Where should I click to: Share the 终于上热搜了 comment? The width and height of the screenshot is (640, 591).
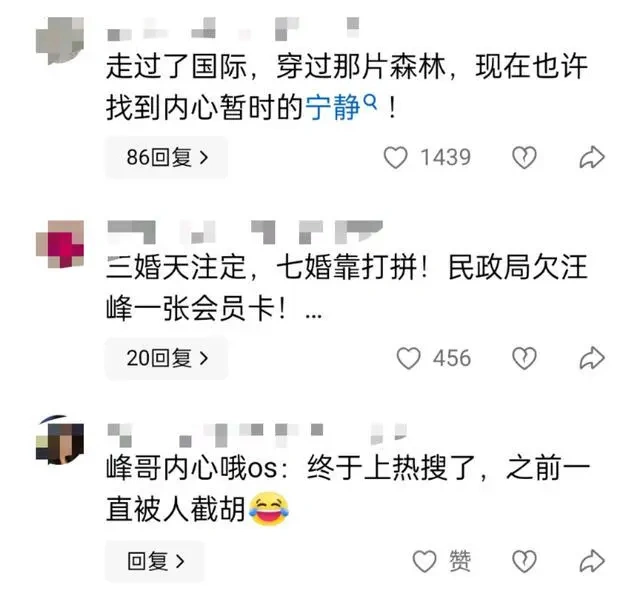[x=592, y=561]
